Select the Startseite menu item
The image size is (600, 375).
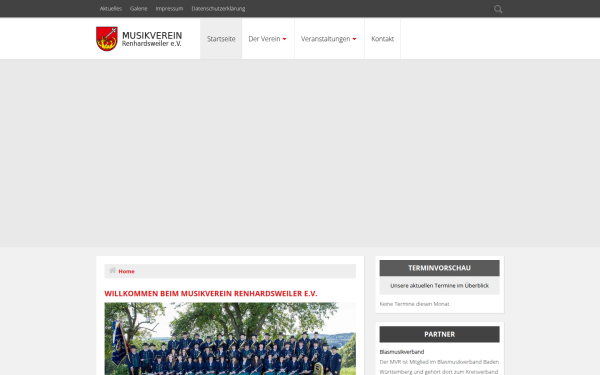click(x=221, y=39)
